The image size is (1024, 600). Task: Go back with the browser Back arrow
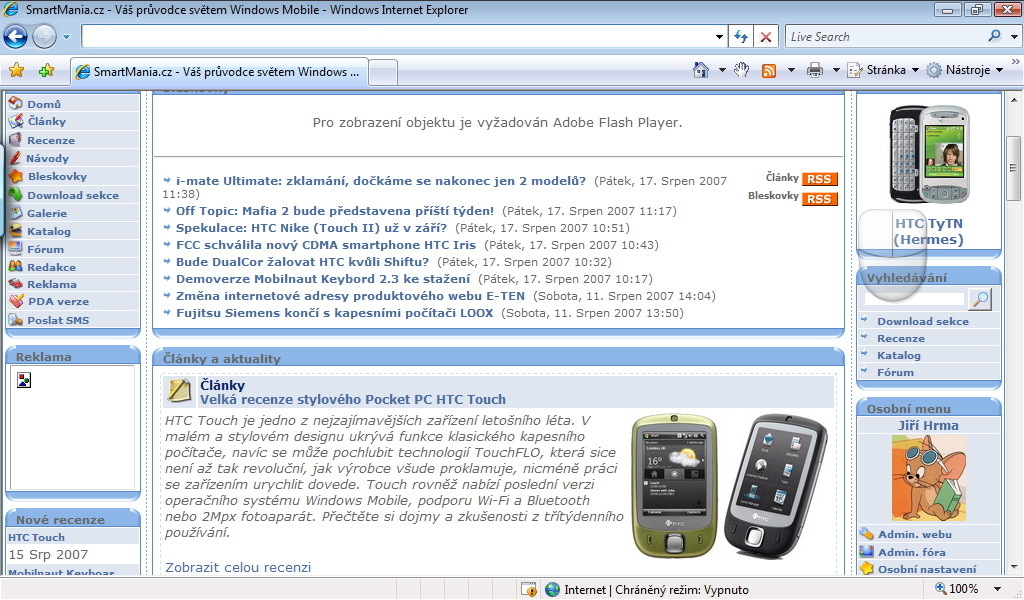click(x=16, y=37)
